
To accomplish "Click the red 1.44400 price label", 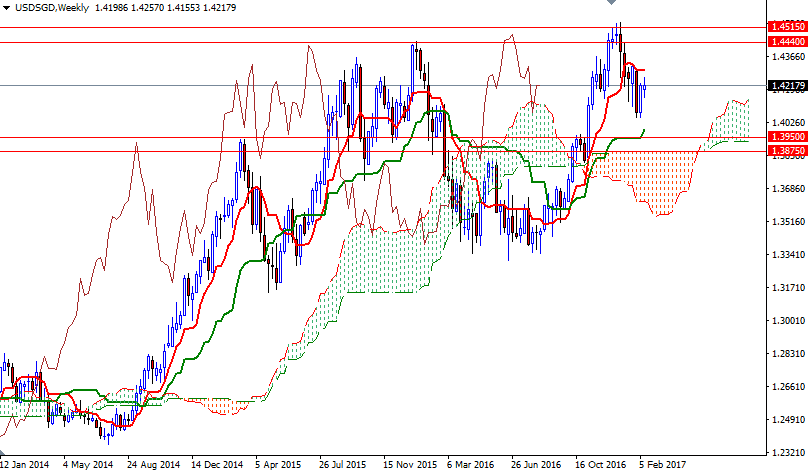I will pos(786,42).
